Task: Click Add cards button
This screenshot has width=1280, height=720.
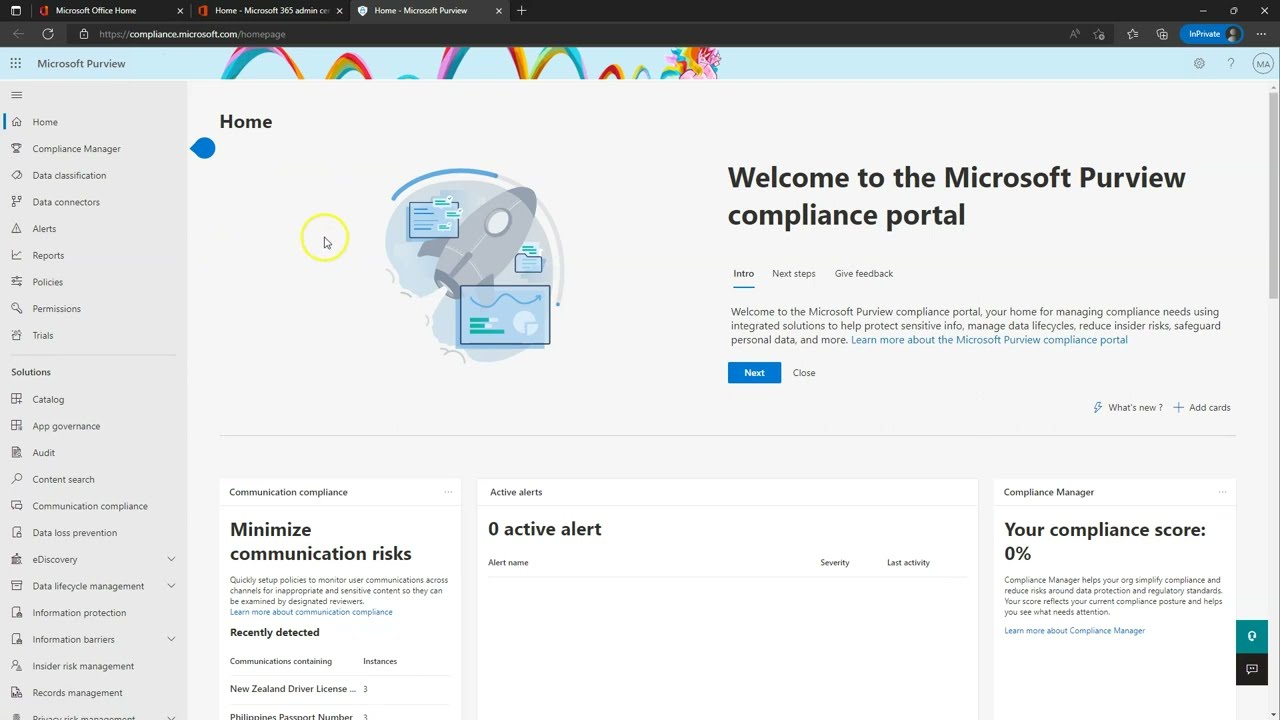Action: 1201,408
